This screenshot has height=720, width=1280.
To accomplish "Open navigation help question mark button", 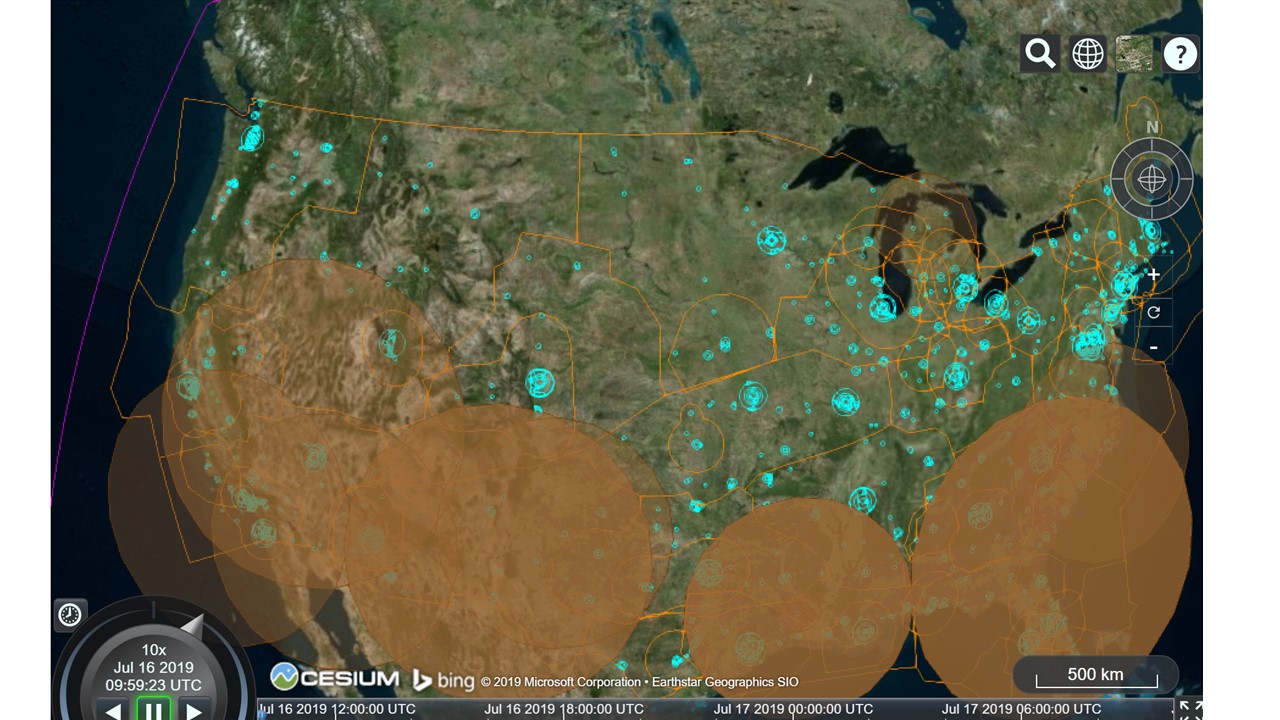I will (1180, 54).
